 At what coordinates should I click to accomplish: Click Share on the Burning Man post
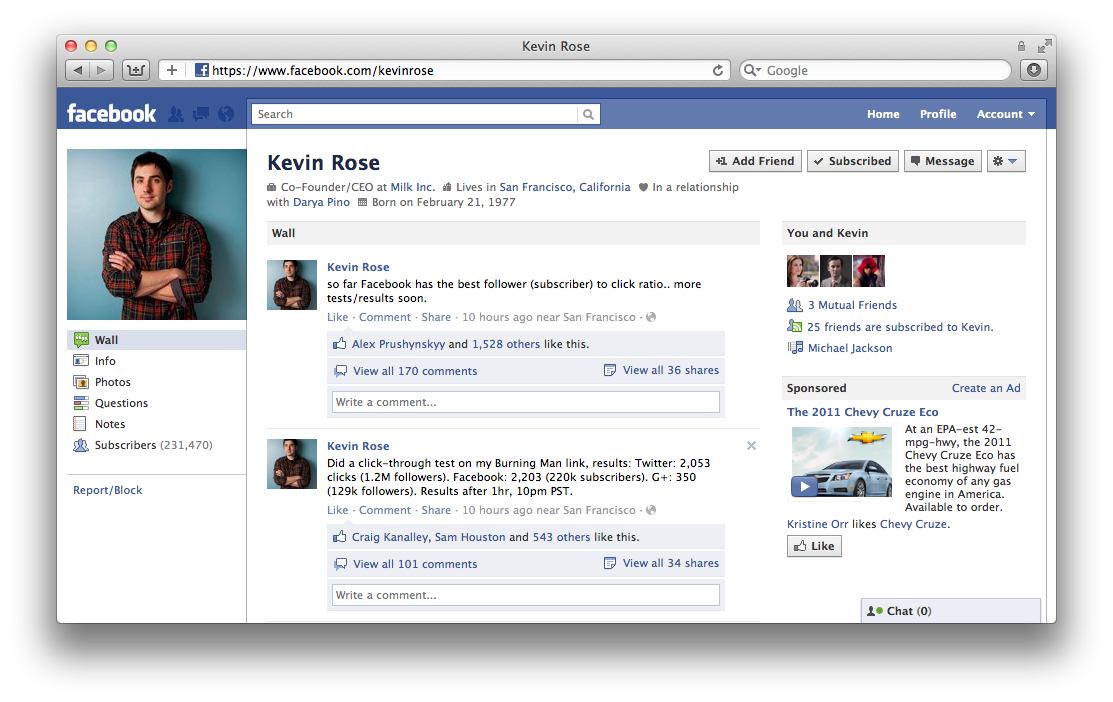tap(436, 510)
